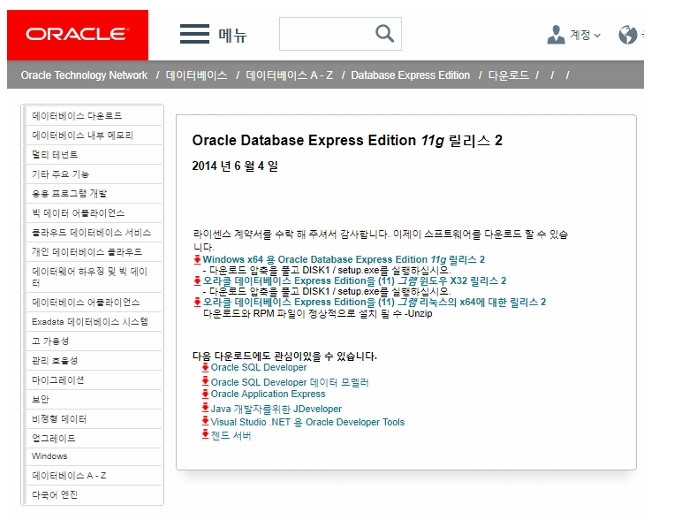Select 데이터웨어 하우징 및 빅 데이터 sidebar item
The height and width of the screenshot is (524, 683).
pos(94,277)
